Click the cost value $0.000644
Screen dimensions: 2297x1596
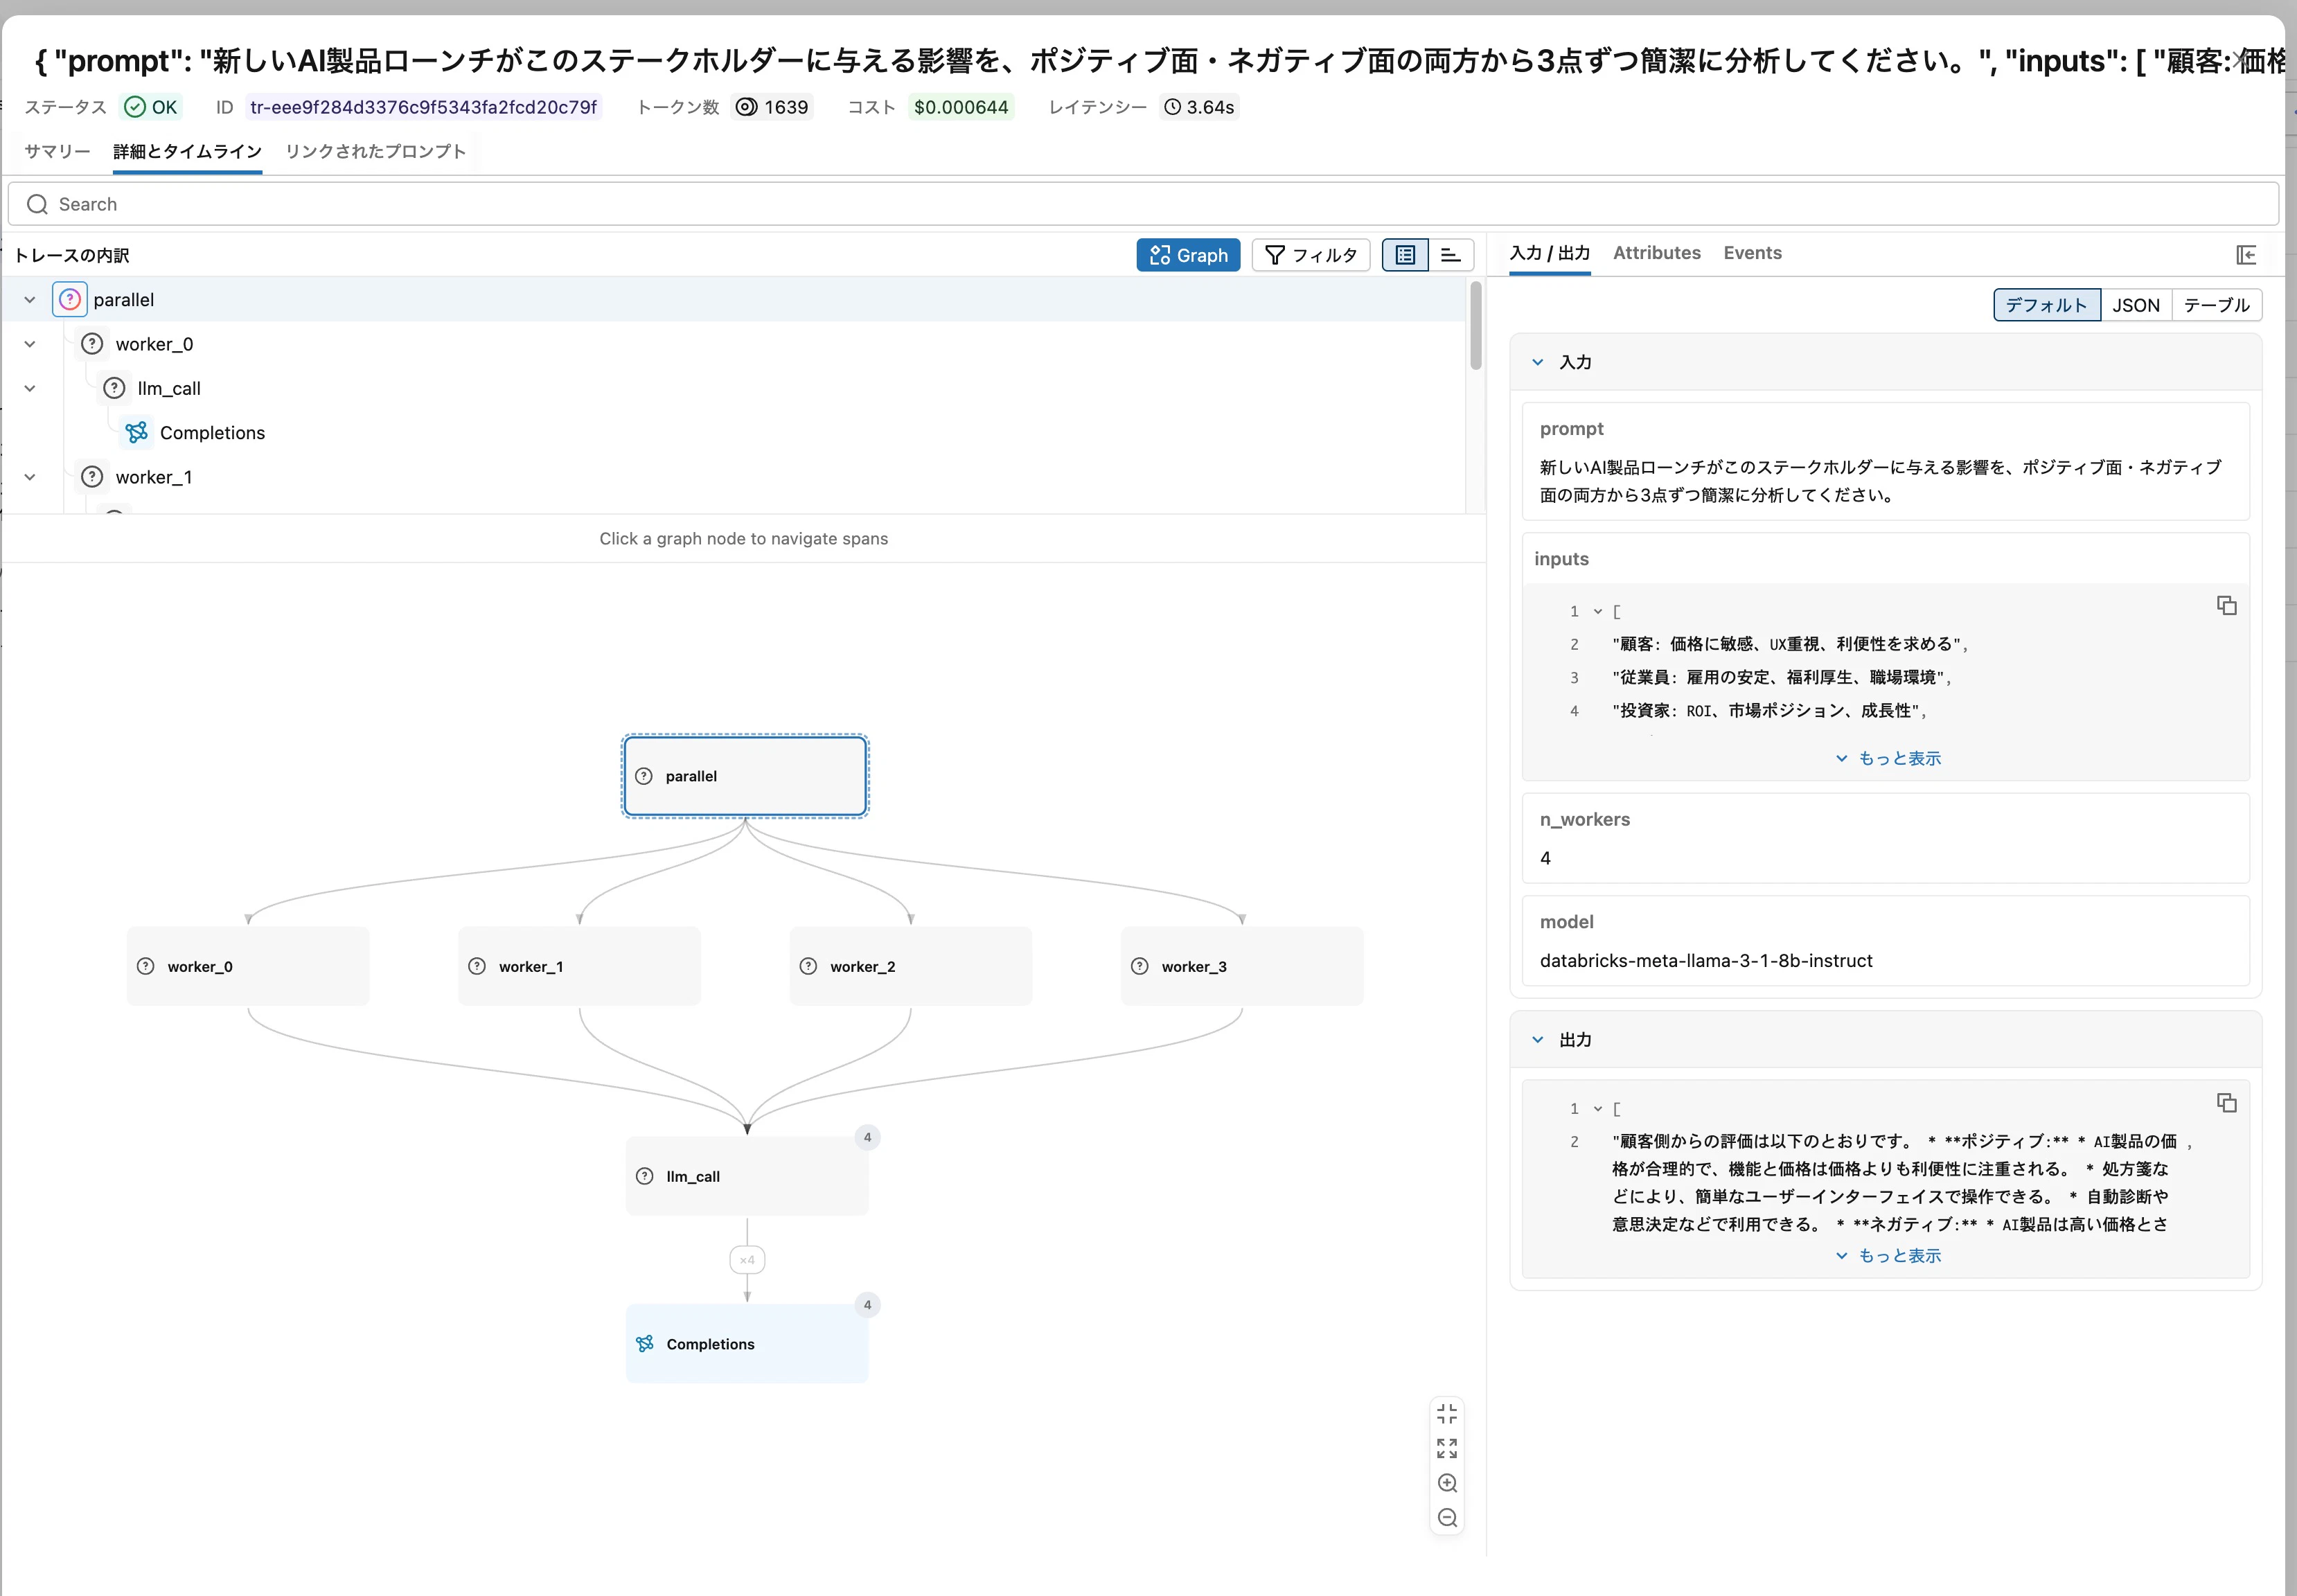(x=961, y=107)
